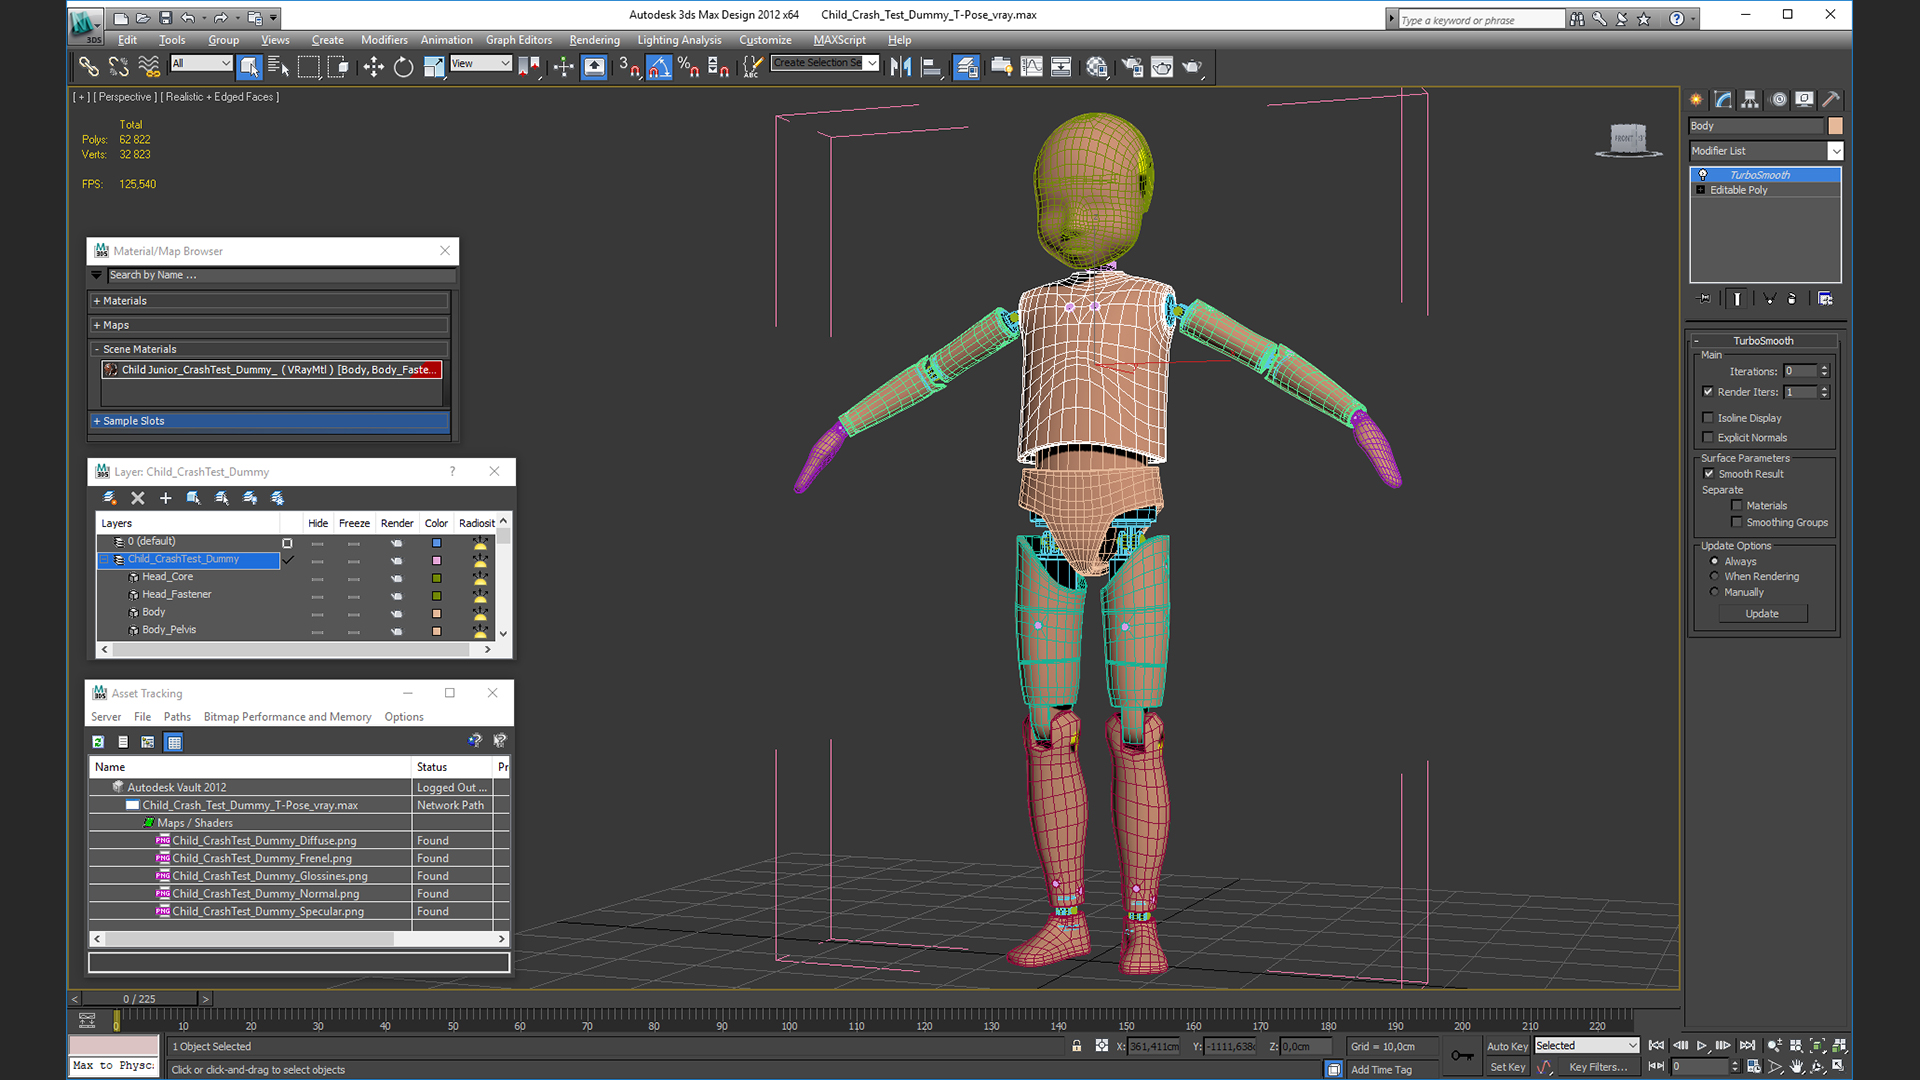Click the Body object color swatch

point(1835,126)
